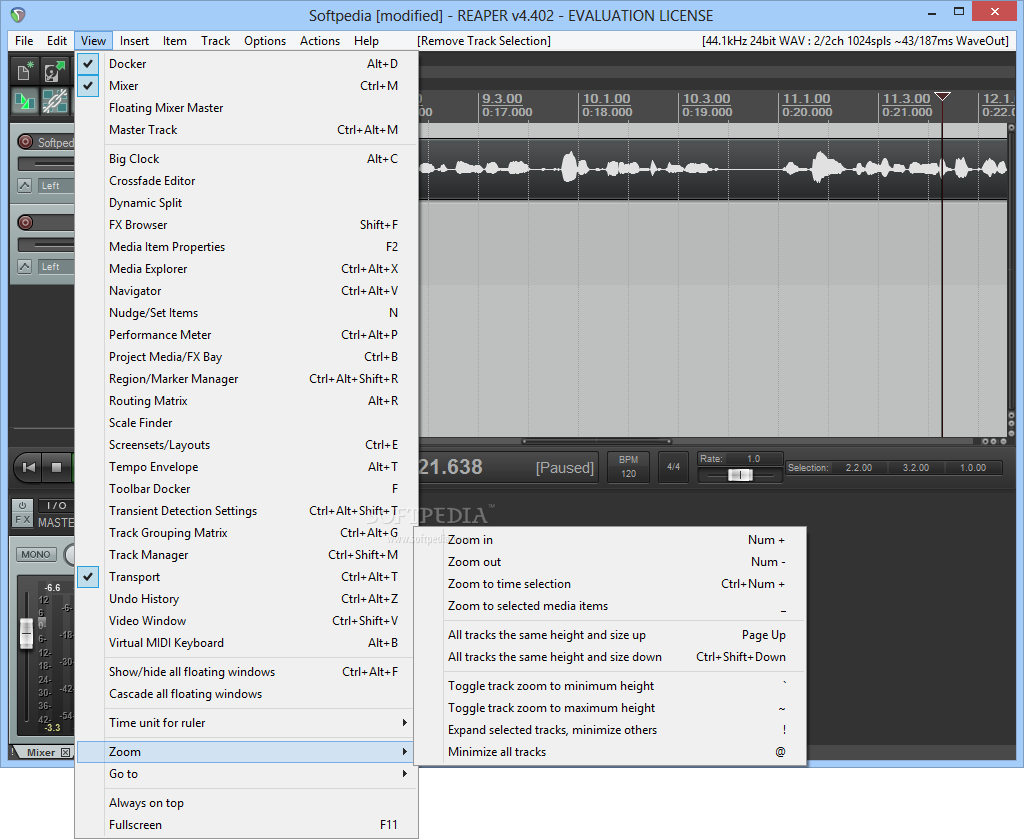Toggle Fullscreen mode from View menu
The height and width of the screenshot is (839, 1024).
click(247, 825)
